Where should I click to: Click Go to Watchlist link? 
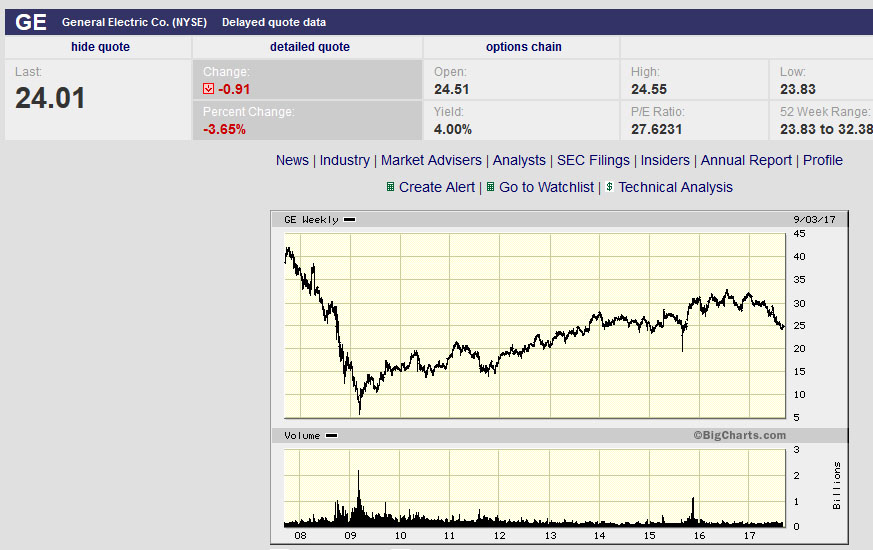(x=546, y=187)
